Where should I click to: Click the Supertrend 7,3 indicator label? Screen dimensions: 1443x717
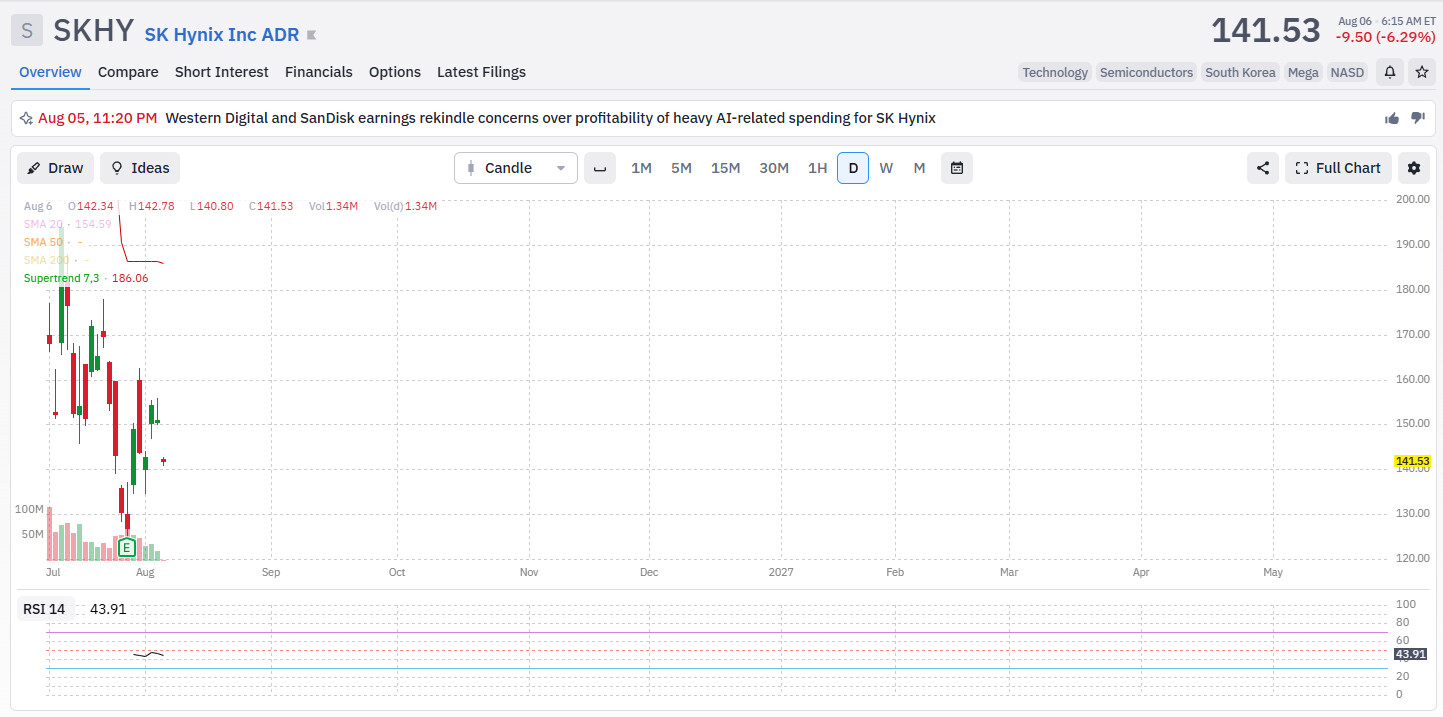[61, 278]
